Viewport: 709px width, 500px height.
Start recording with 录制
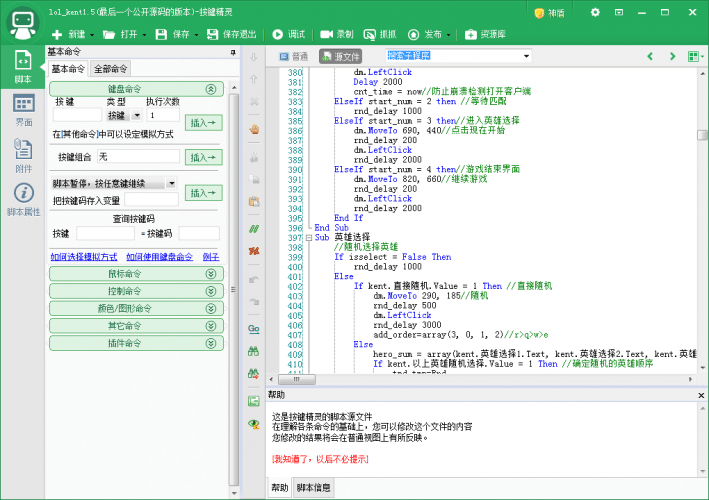click(337, 34)
